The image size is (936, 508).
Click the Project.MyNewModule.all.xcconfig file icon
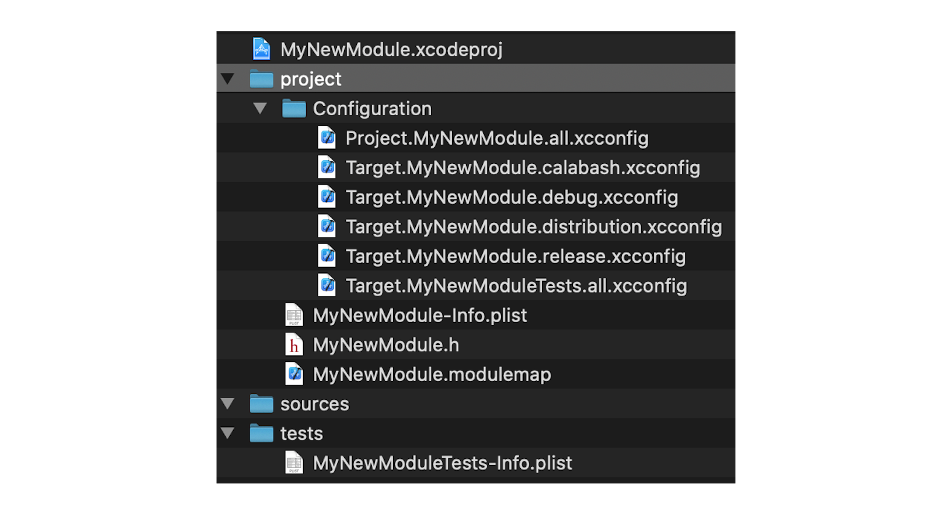(327, 138)
